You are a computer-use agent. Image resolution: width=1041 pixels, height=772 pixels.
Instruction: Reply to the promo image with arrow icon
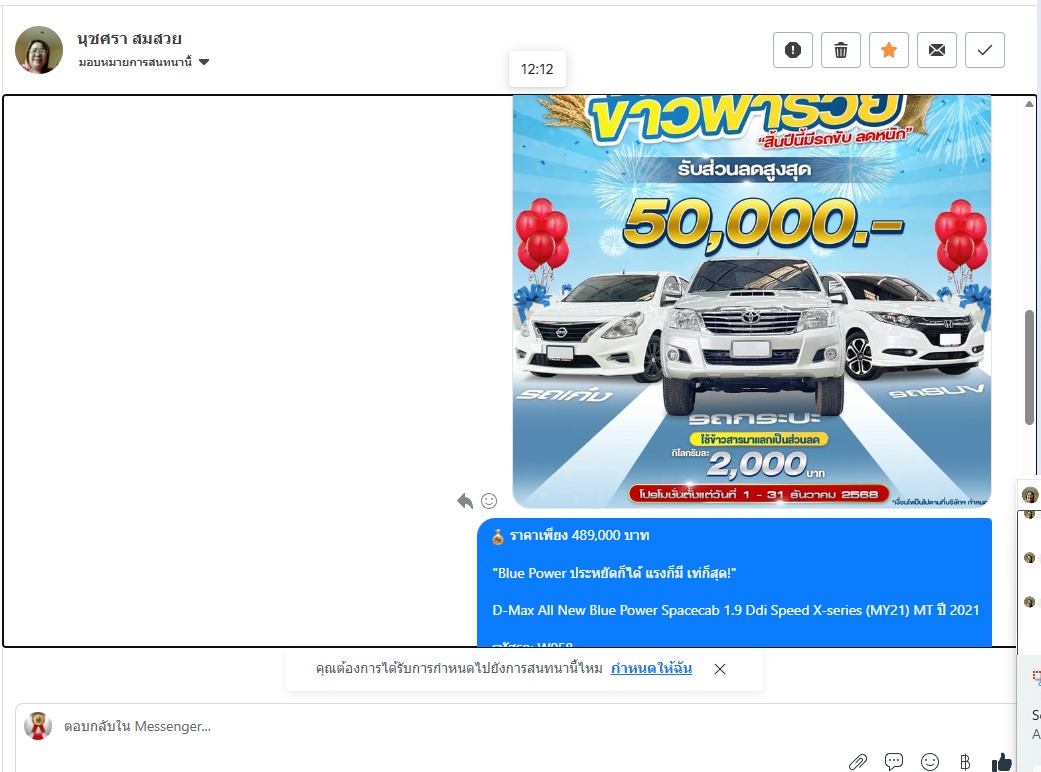point(465,501)
